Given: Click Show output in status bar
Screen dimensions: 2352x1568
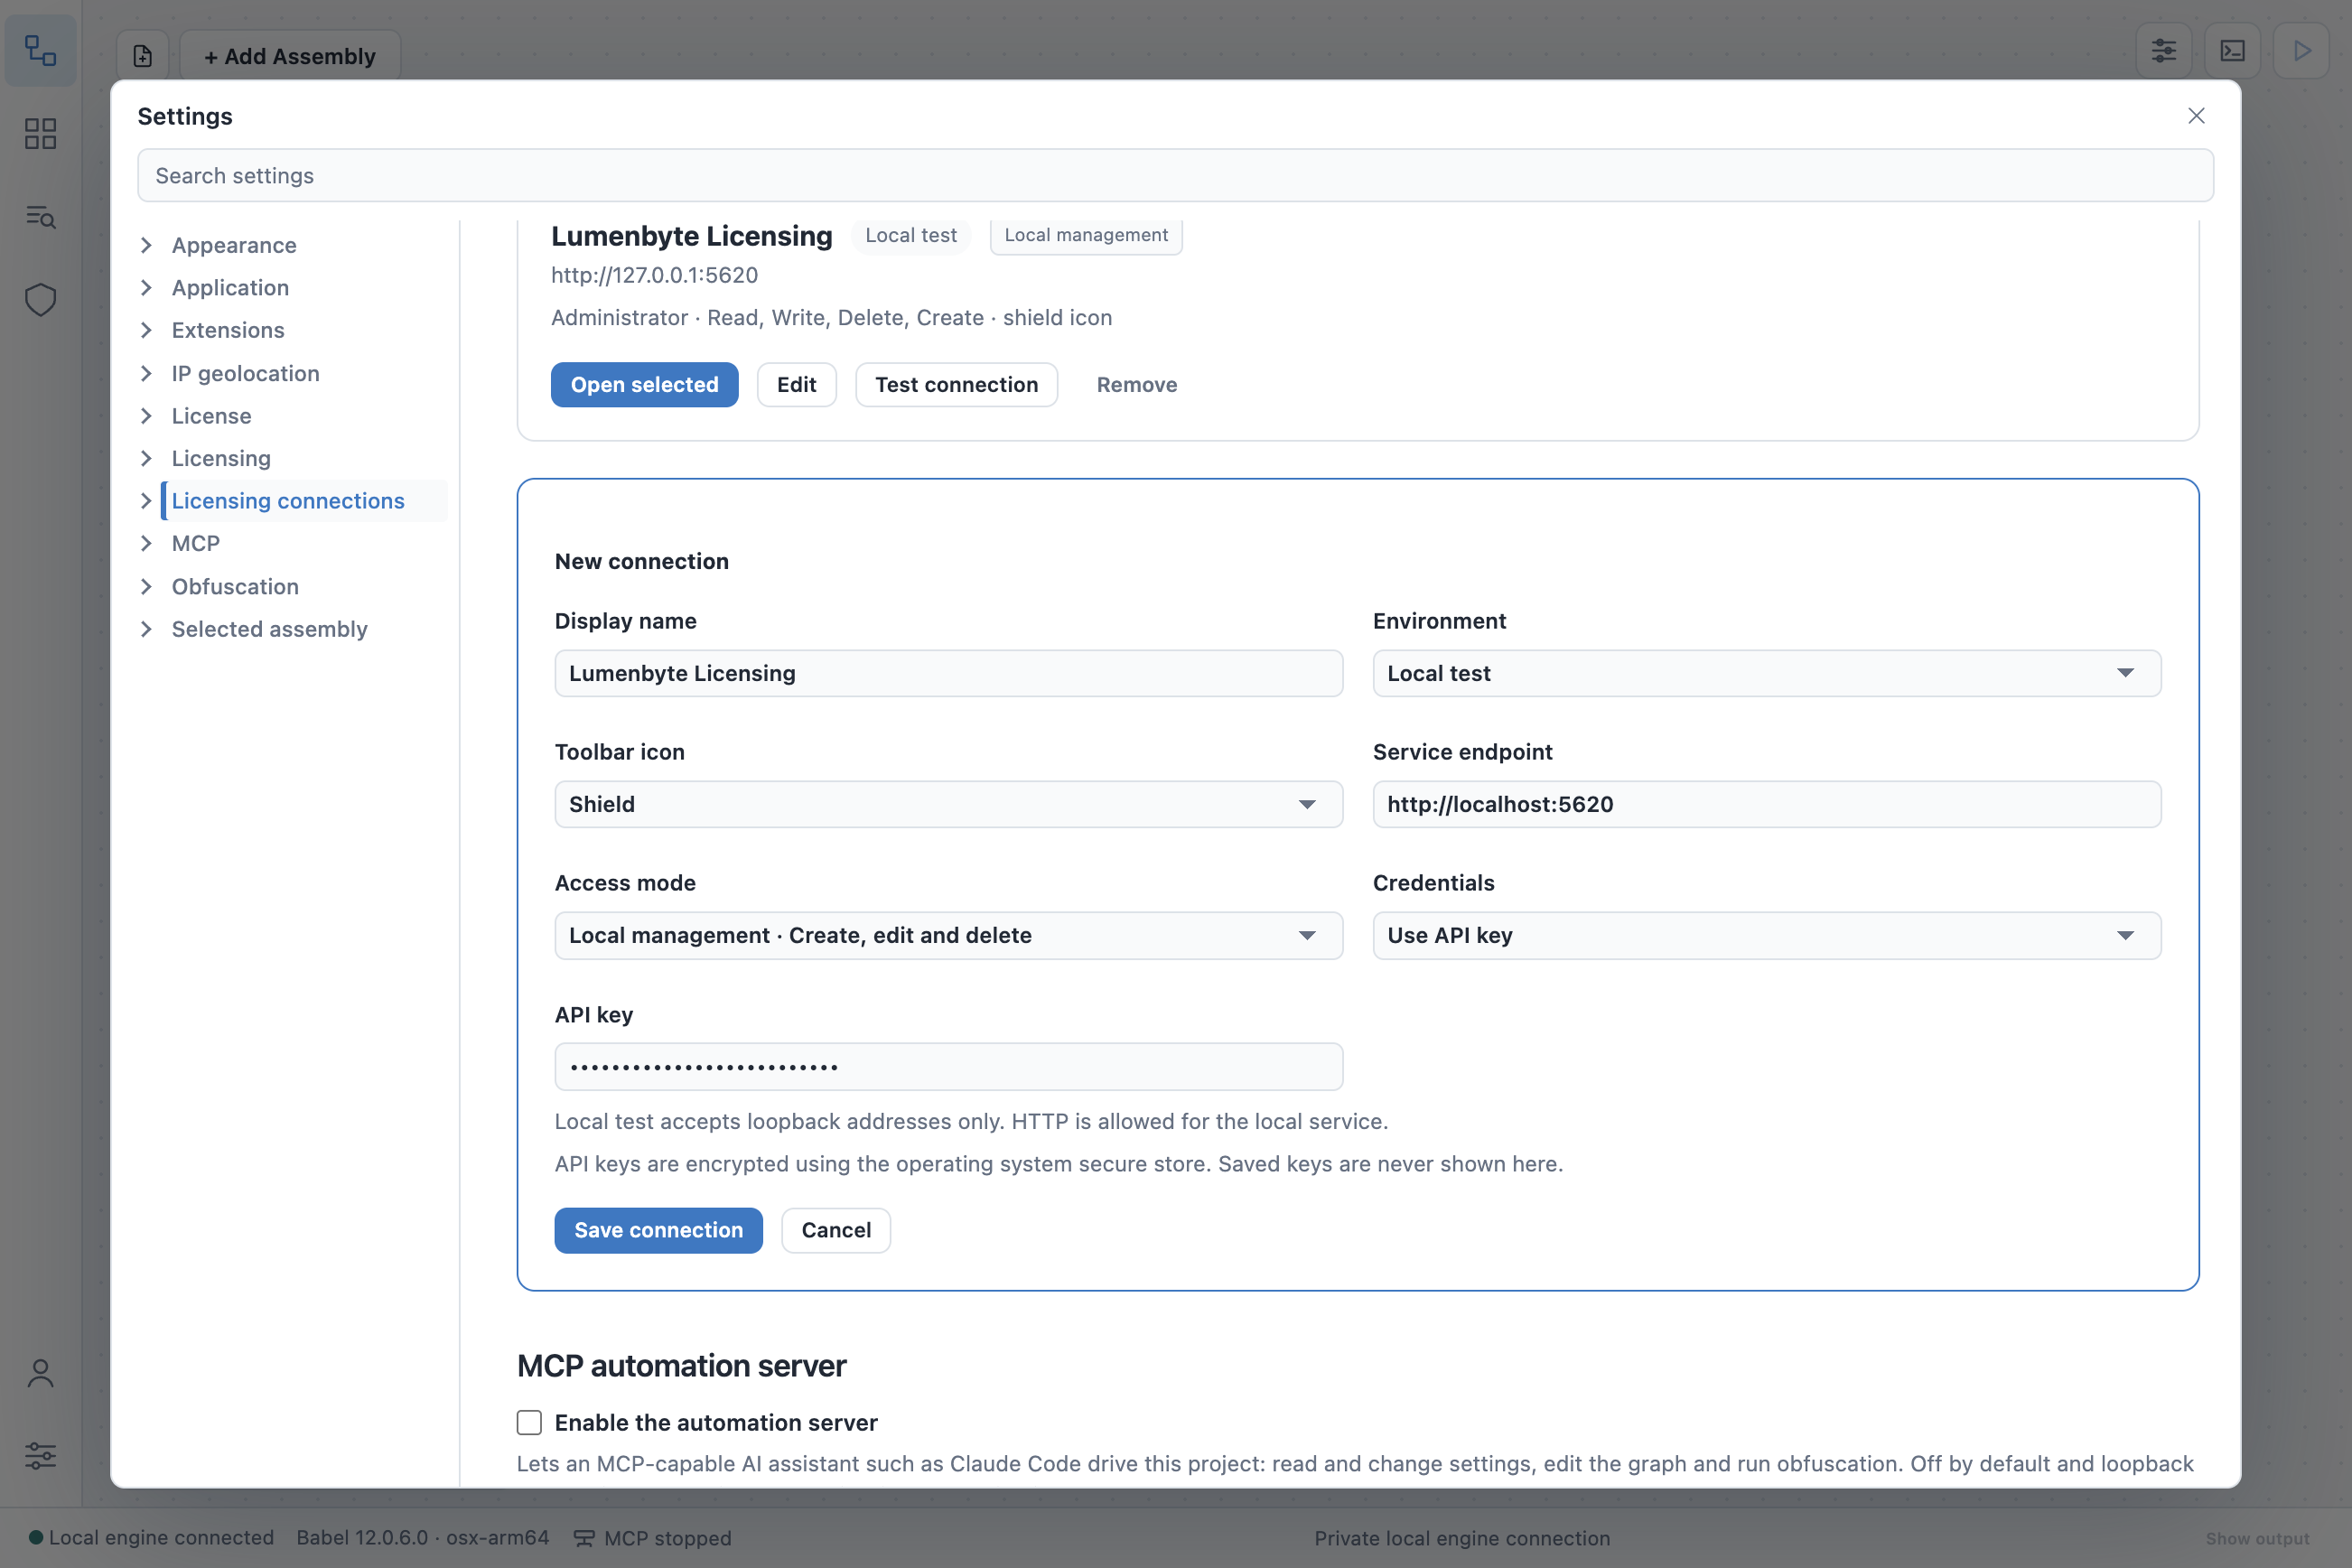Looking at the screenshot, I should click(x=2257, y=1538).
